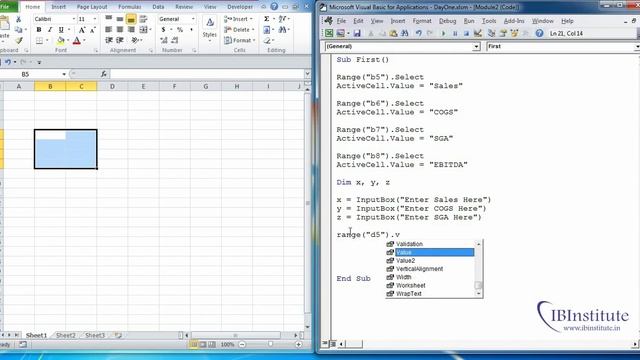Click the View Microsoft Excel icon in VBA toolbar
This screenshot has width=640, height=360.
329,33
